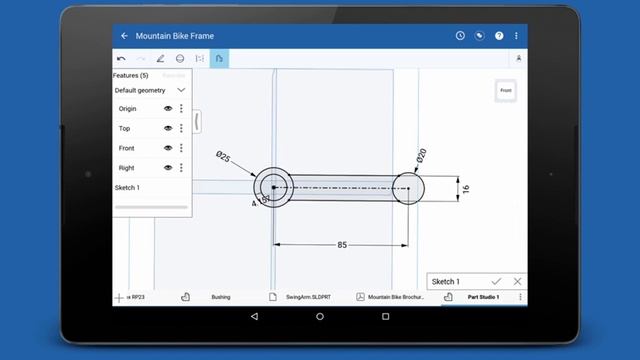The image size is (640, 360).
Task: Open Part Studio 1 tab options menu
Action: (x=520, y=297)
